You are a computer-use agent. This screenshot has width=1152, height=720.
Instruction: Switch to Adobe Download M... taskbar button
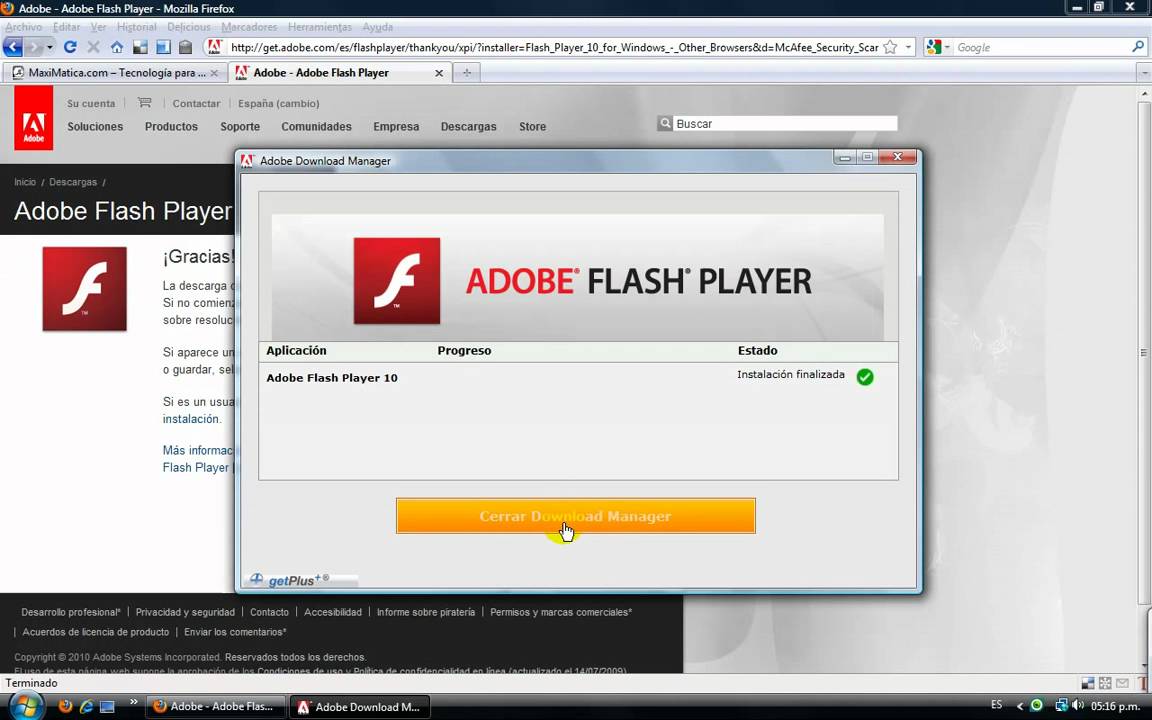359,707
